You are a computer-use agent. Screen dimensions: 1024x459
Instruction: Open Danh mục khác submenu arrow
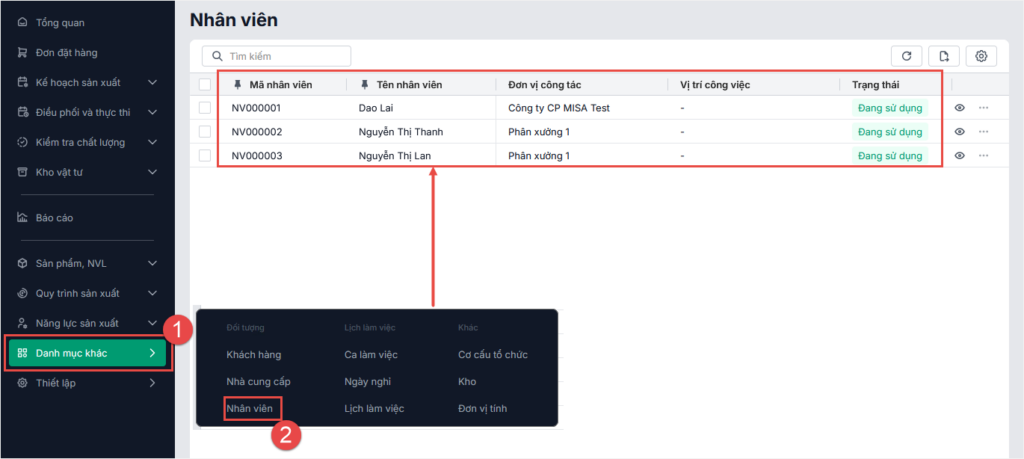pyautogui.click(x=152, y=353)
